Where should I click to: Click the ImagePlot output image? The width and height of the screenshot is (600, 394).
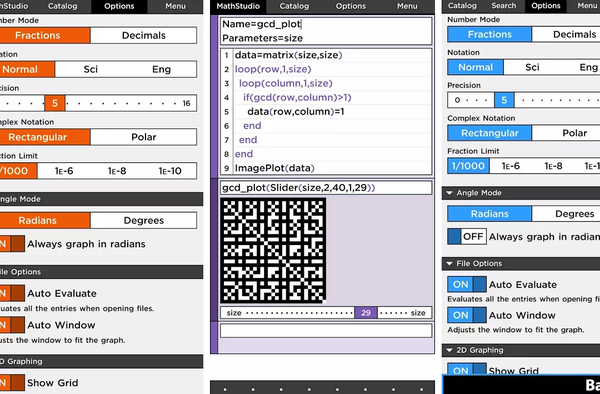click(273, 251)
